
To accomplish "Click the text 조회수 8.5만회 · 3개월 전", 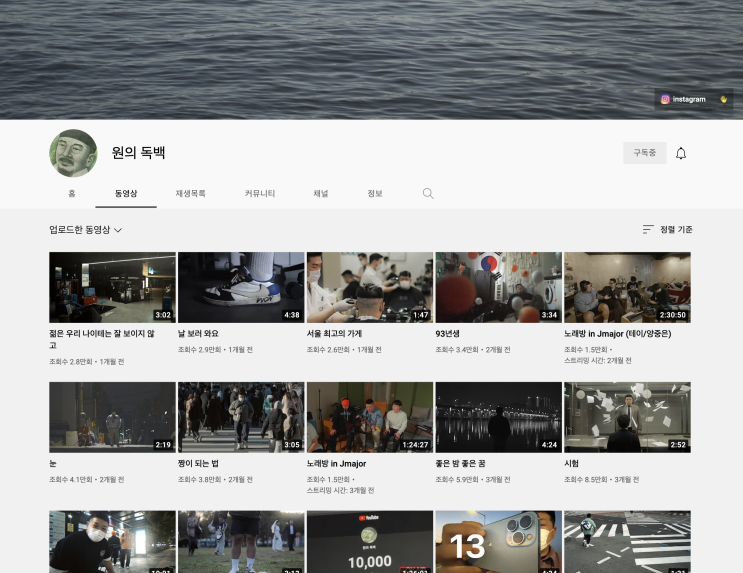I will click(601, 480).
